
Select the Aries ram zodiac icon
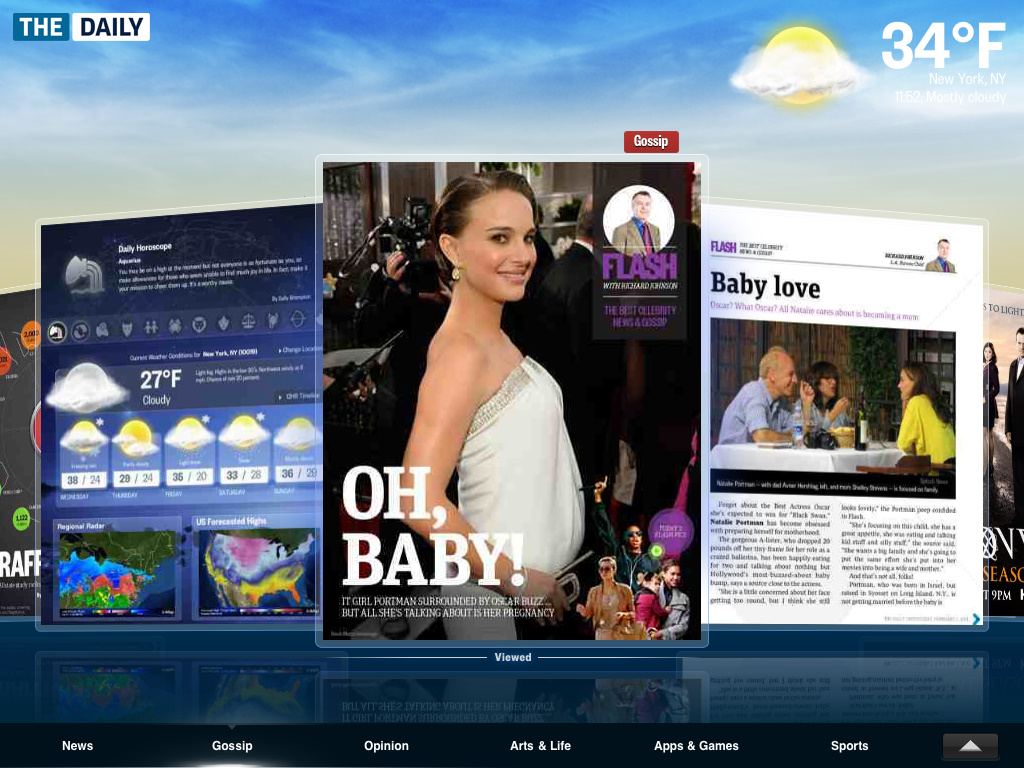(x=103, y=330)
